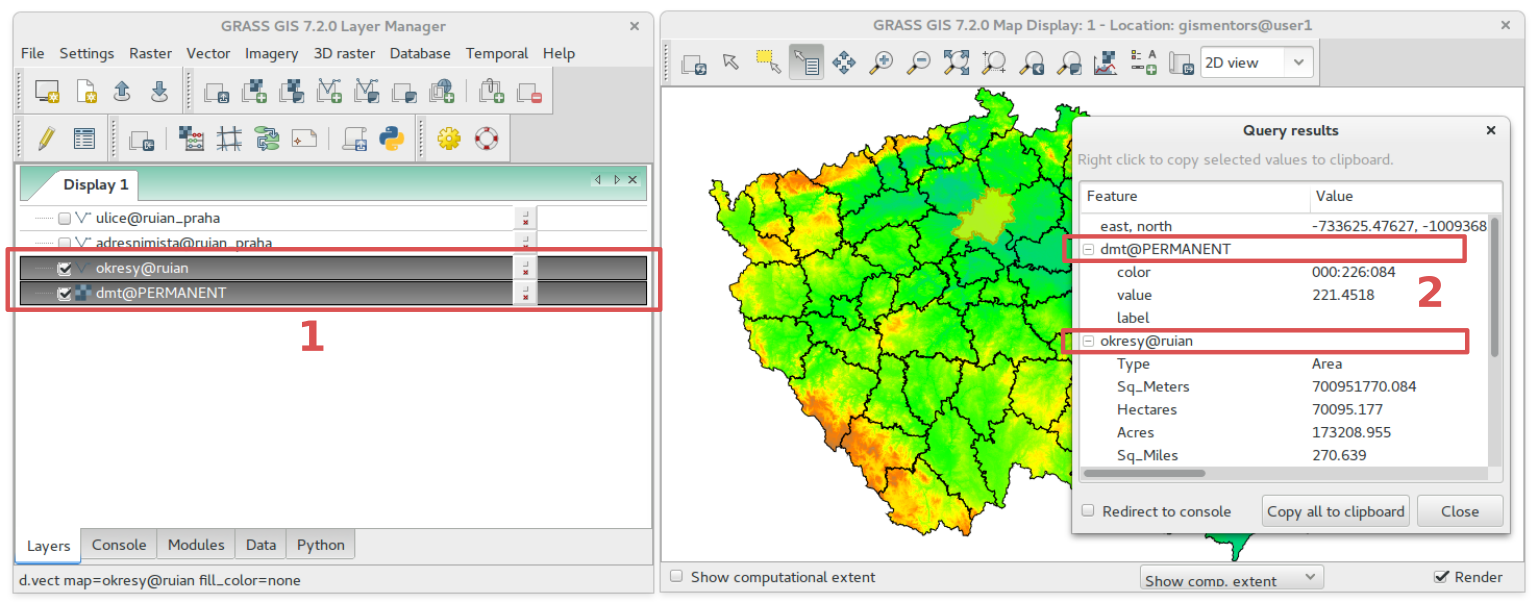
Task: Add multiple raster or vector layers
Action: (x=217, y=92)
